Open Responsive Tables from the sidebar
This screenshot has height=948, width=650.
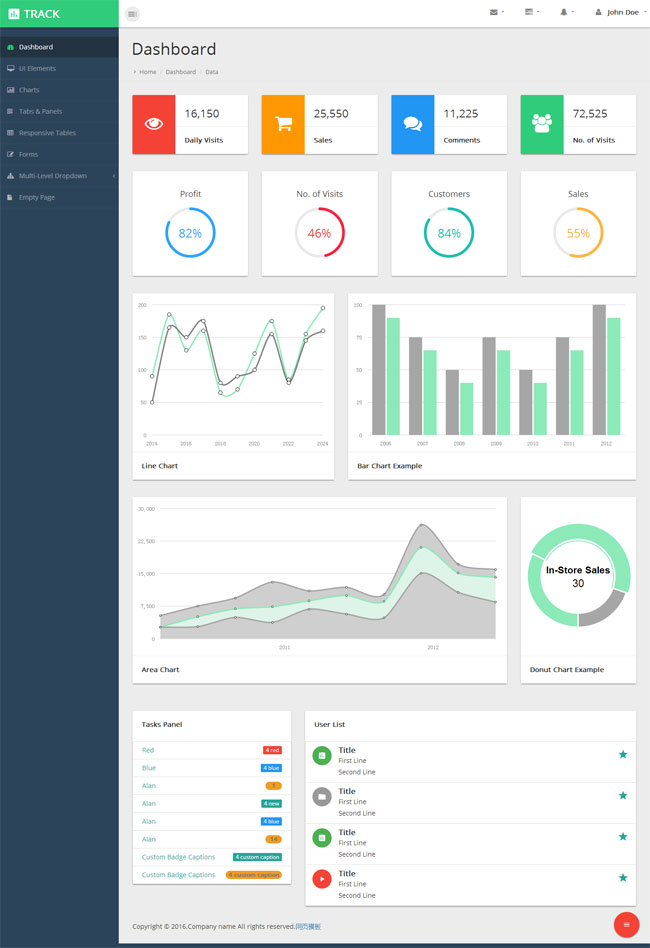point(46,133)
